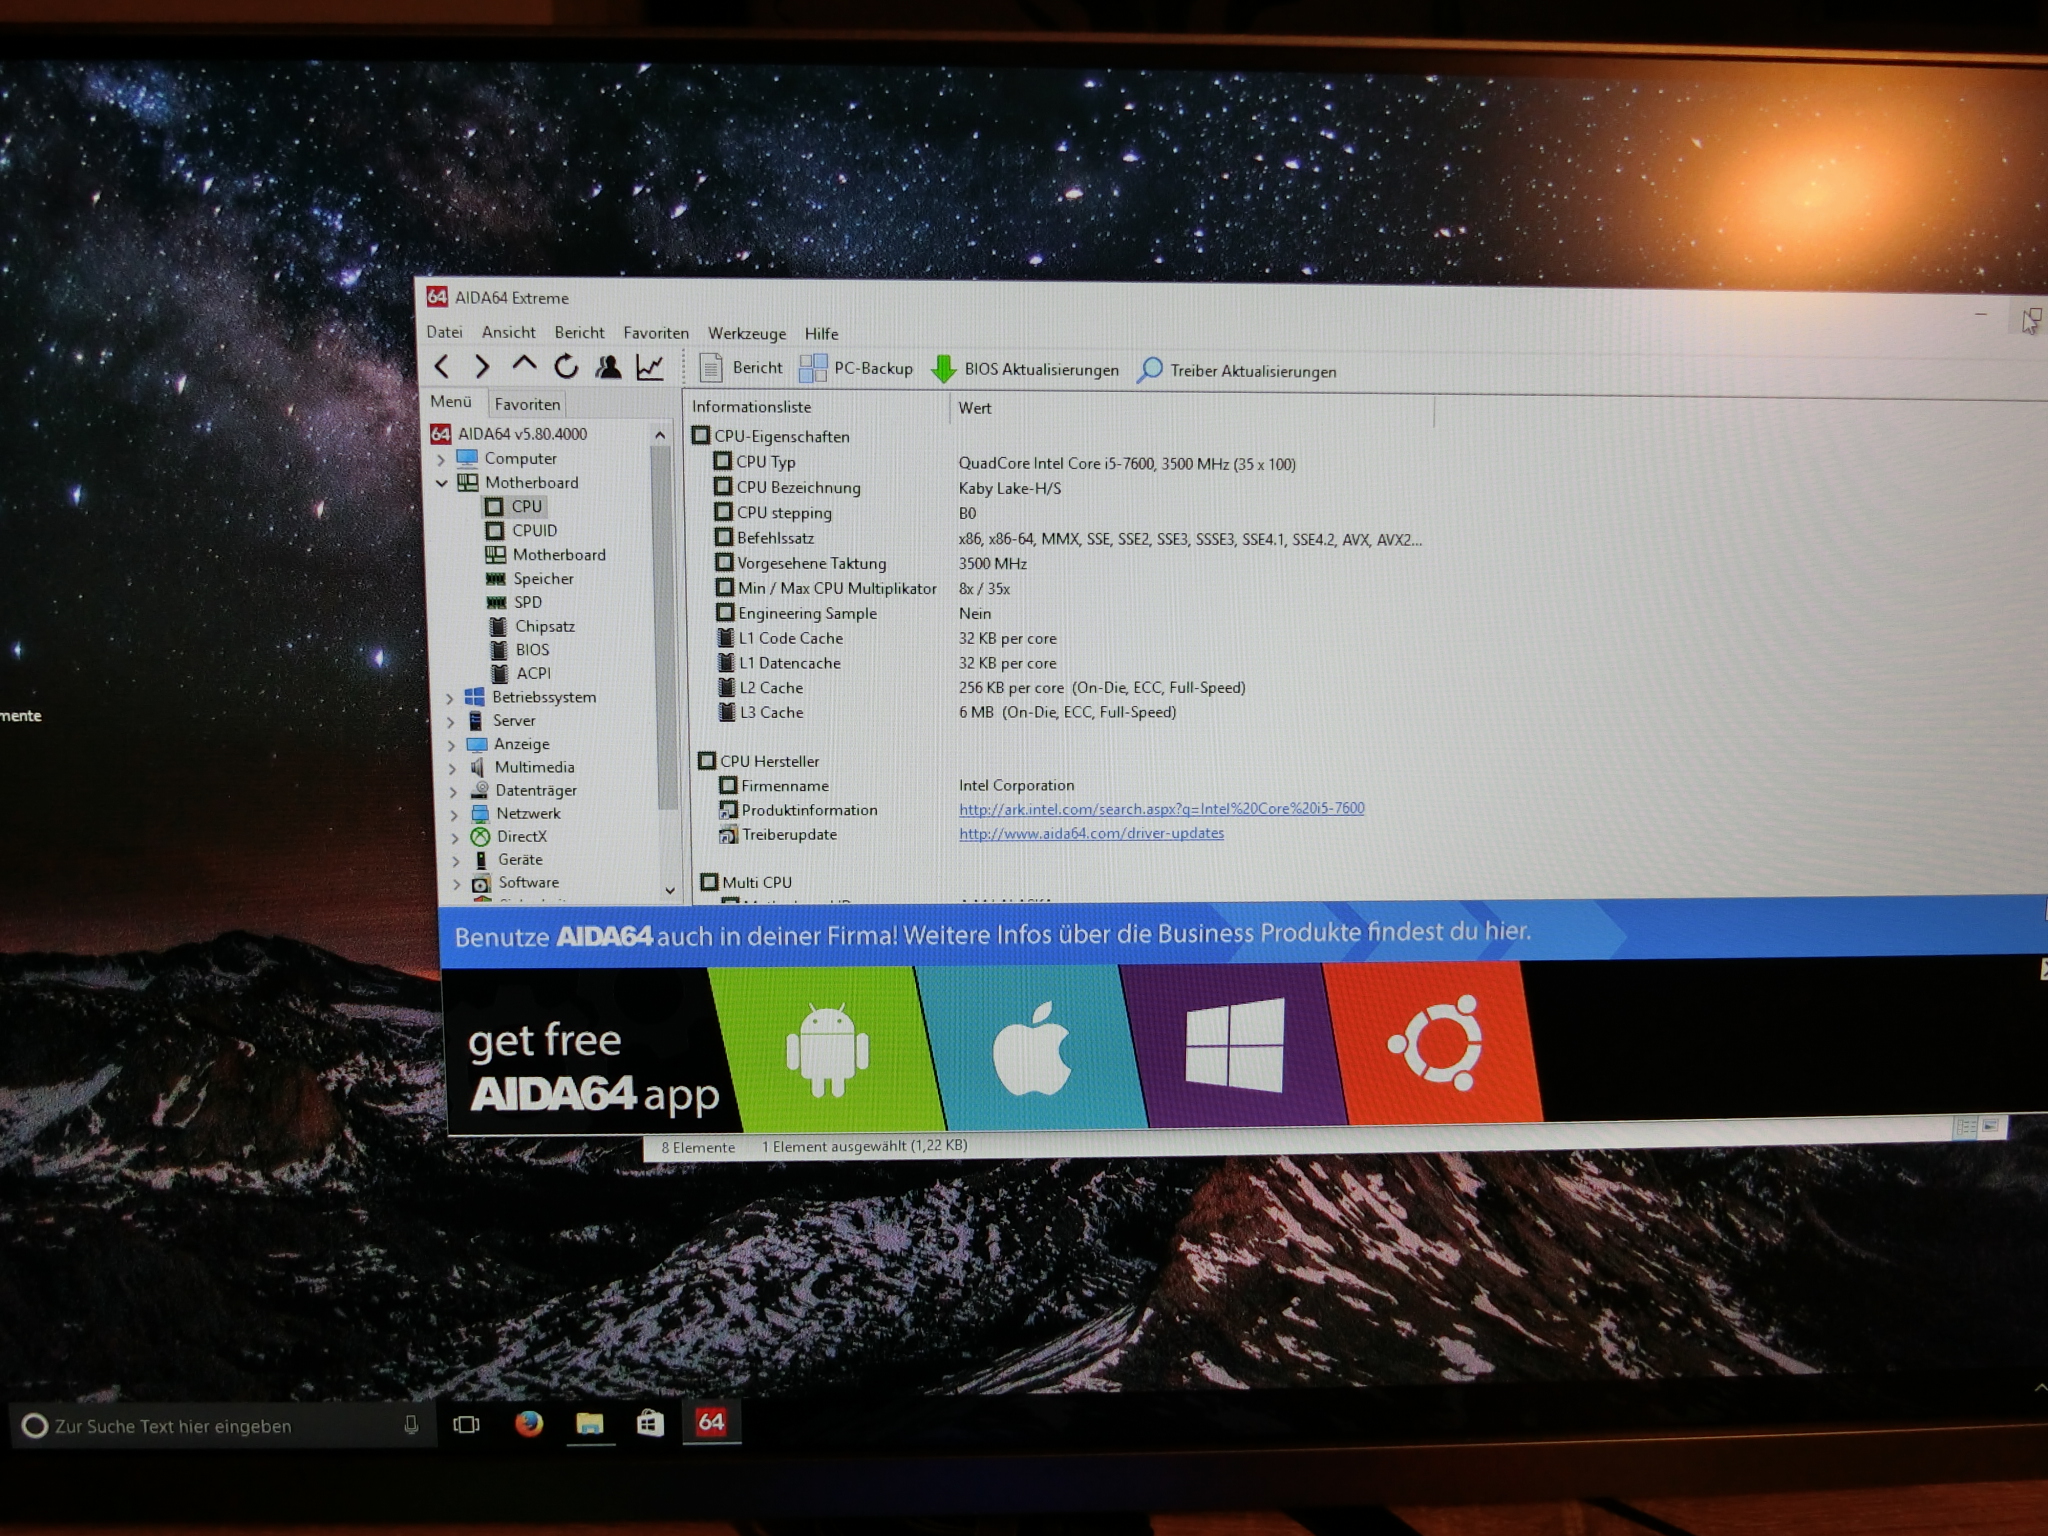This screenshot has width=2048, height=1536.
Task: Click the forward navigation arrow in toolbar
Action: (482, 367)
